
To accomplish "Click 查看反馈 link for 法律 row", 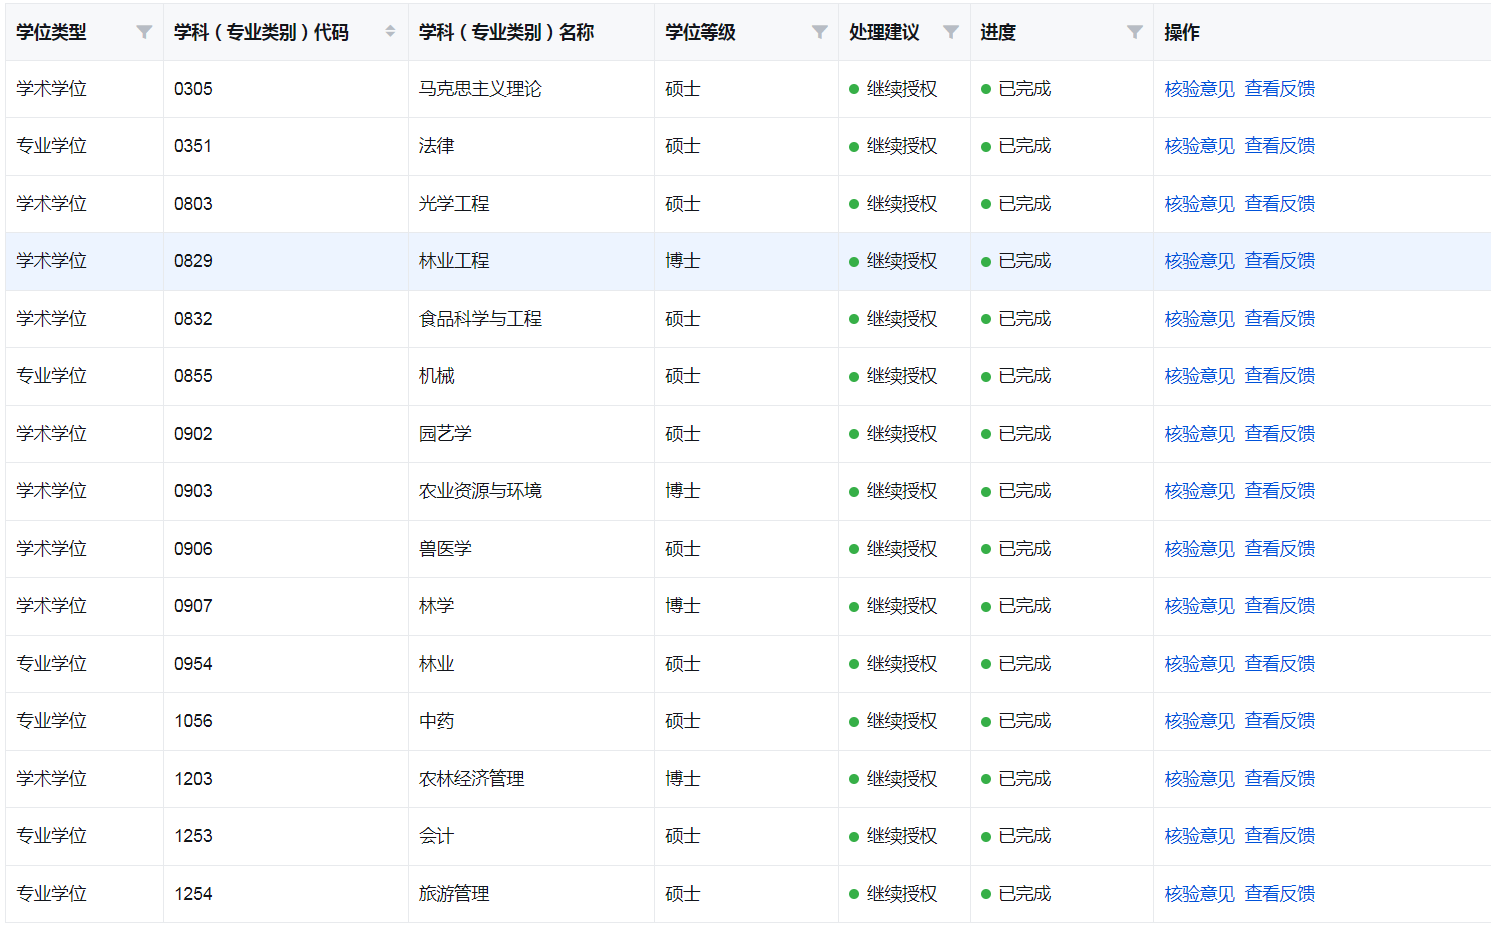I will pos(1279,146).
